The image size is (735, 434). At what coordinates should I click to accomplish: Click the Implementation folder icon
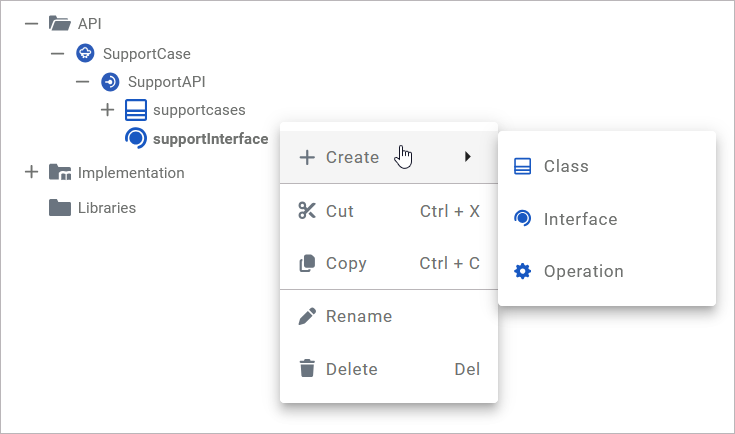60,172
